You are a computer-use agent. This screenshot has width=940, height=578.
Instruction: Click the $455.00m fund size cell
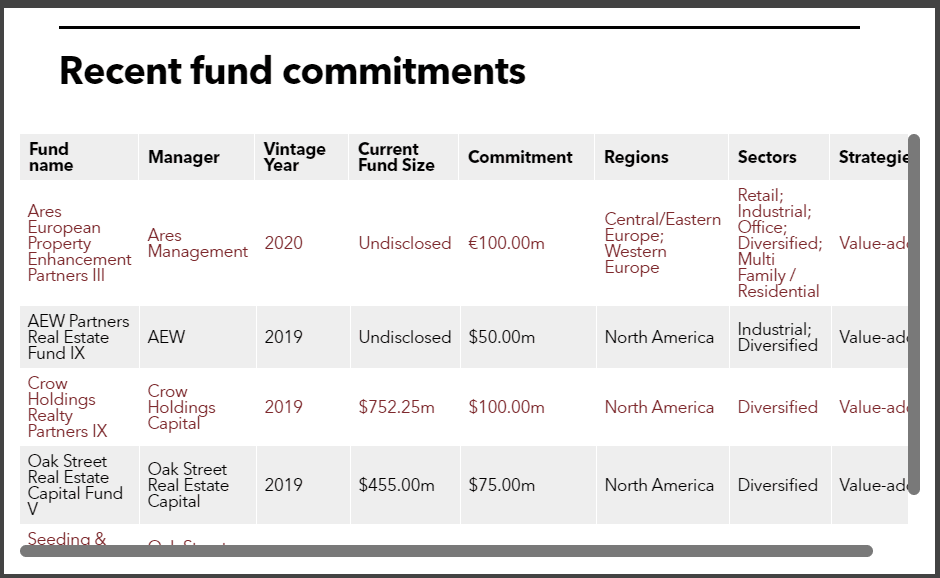[x=396, y=485]
